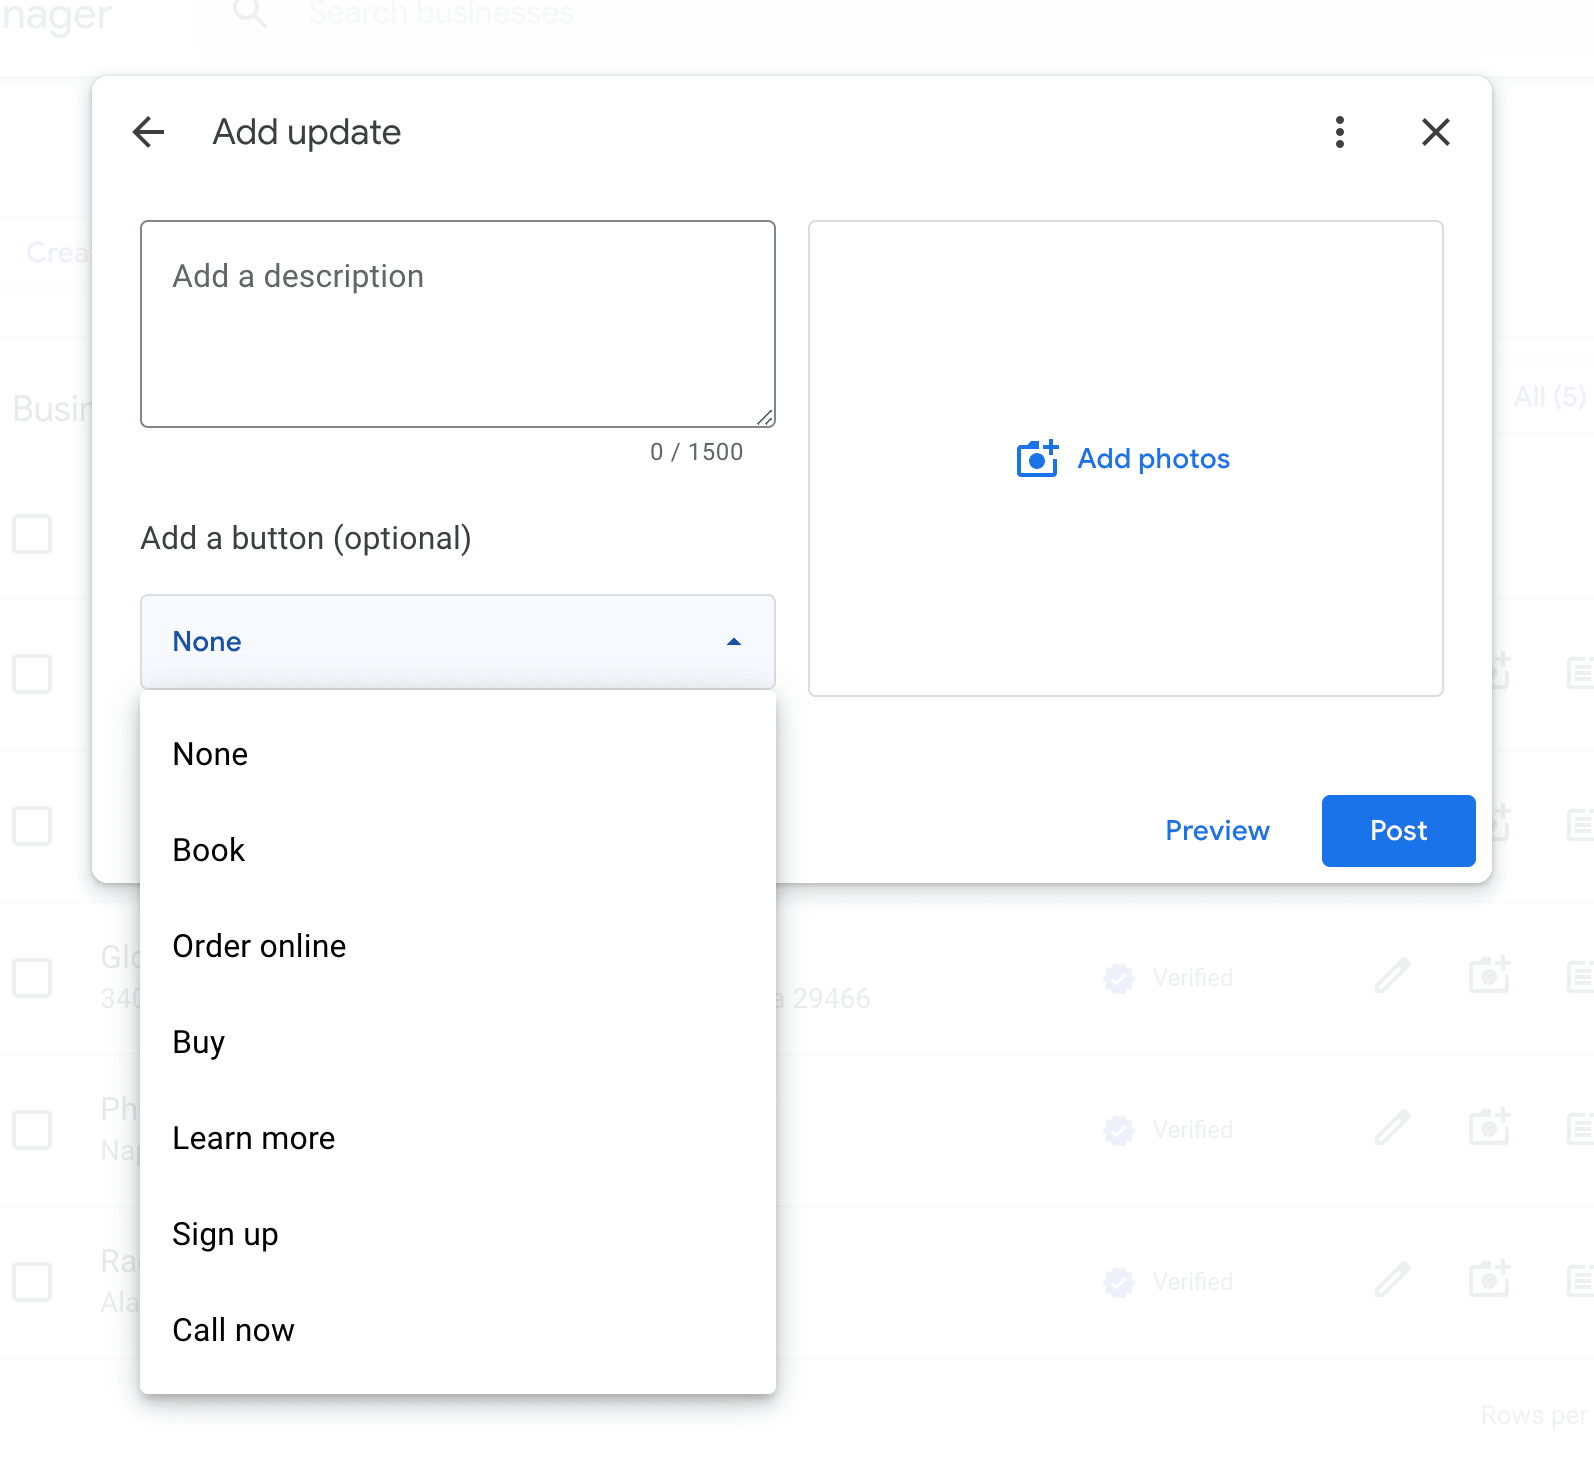1594x1468 pixels.
Task: Tick the checkbox beside the Ra business row
Action: (32, 1282)
